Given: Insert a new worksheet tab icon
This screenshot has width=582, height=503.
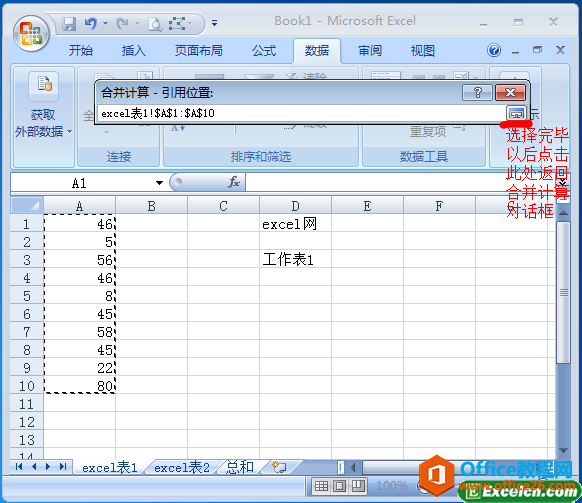Looking at the screenshot, I should click(279, 467).
